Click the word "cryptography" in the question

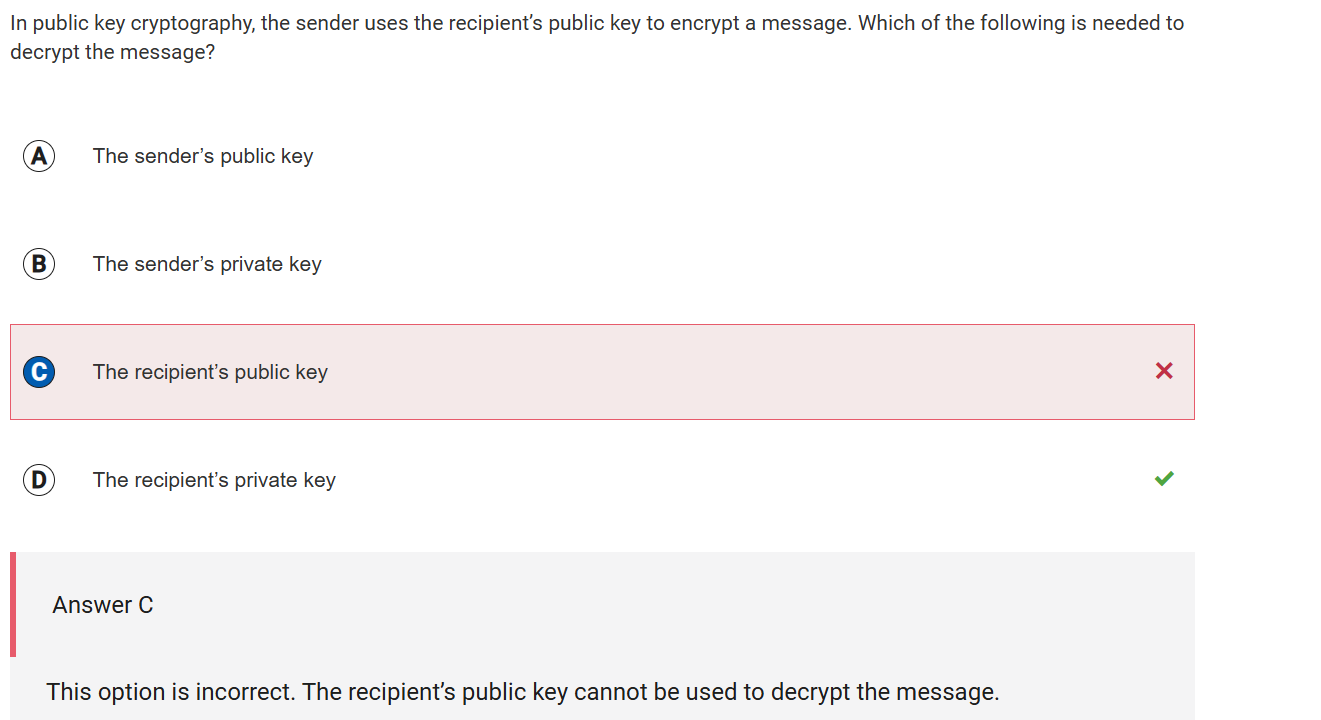(x=193, y=23)
